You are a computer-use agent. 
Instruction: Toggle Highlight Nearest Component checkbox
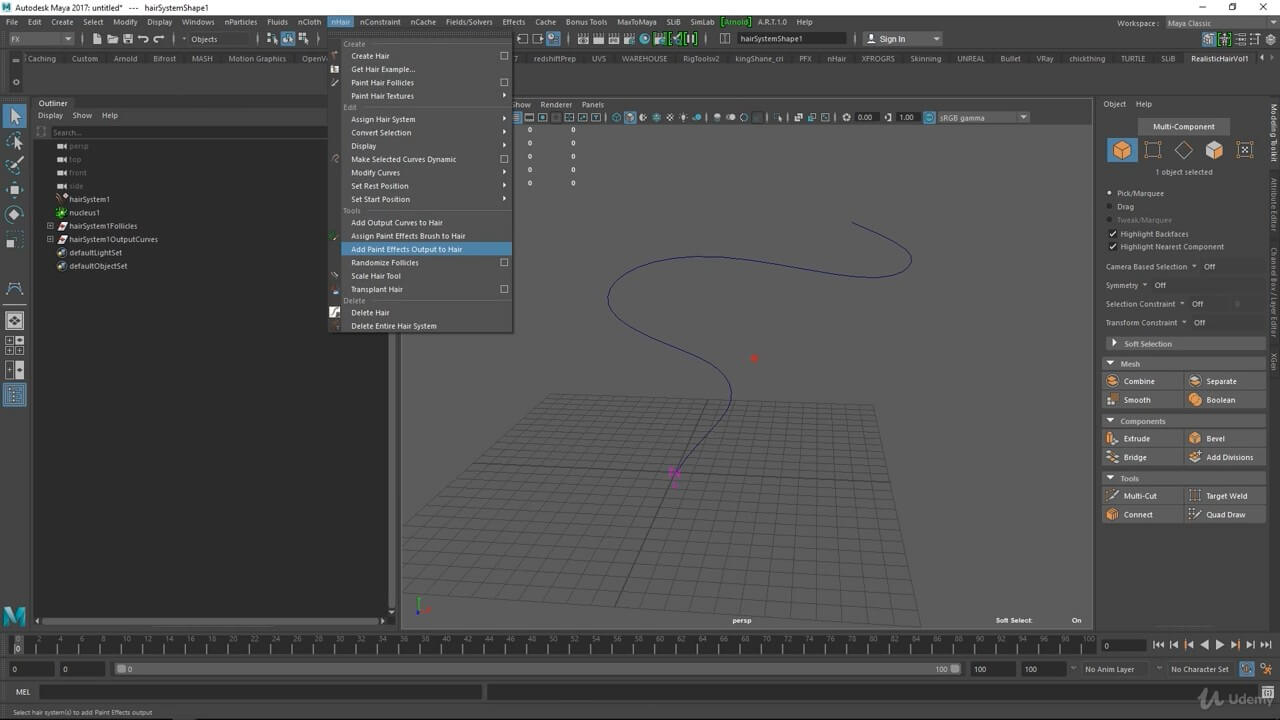point(1112,247)
